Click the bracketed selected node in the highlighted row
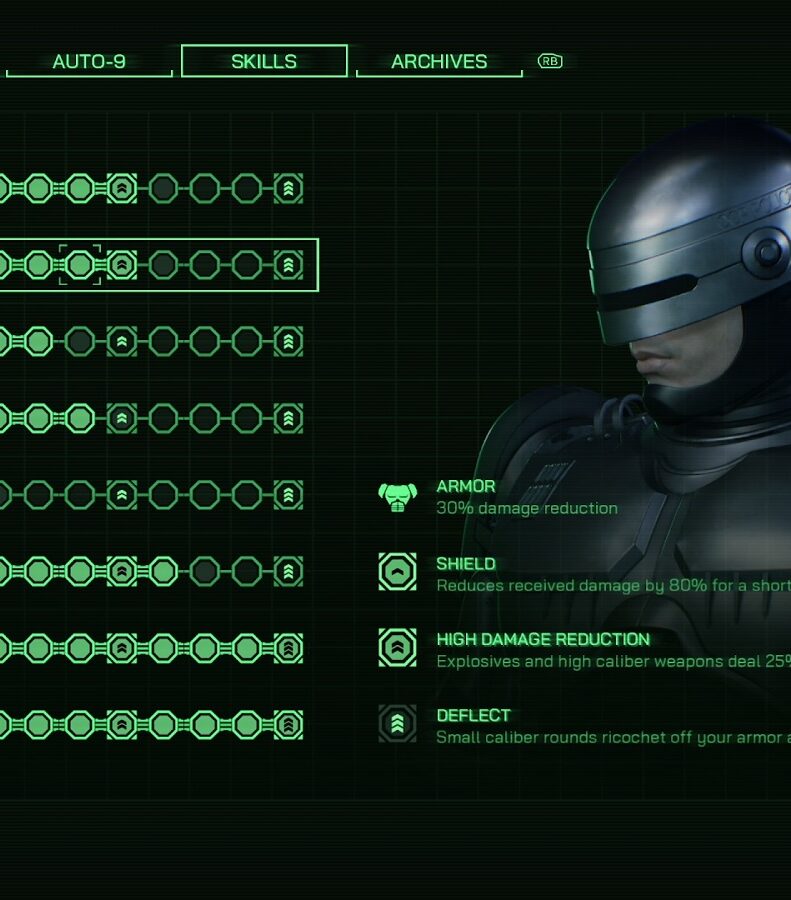Image resolution: width=791 pixels, height=900 pixels. (80, 265)
